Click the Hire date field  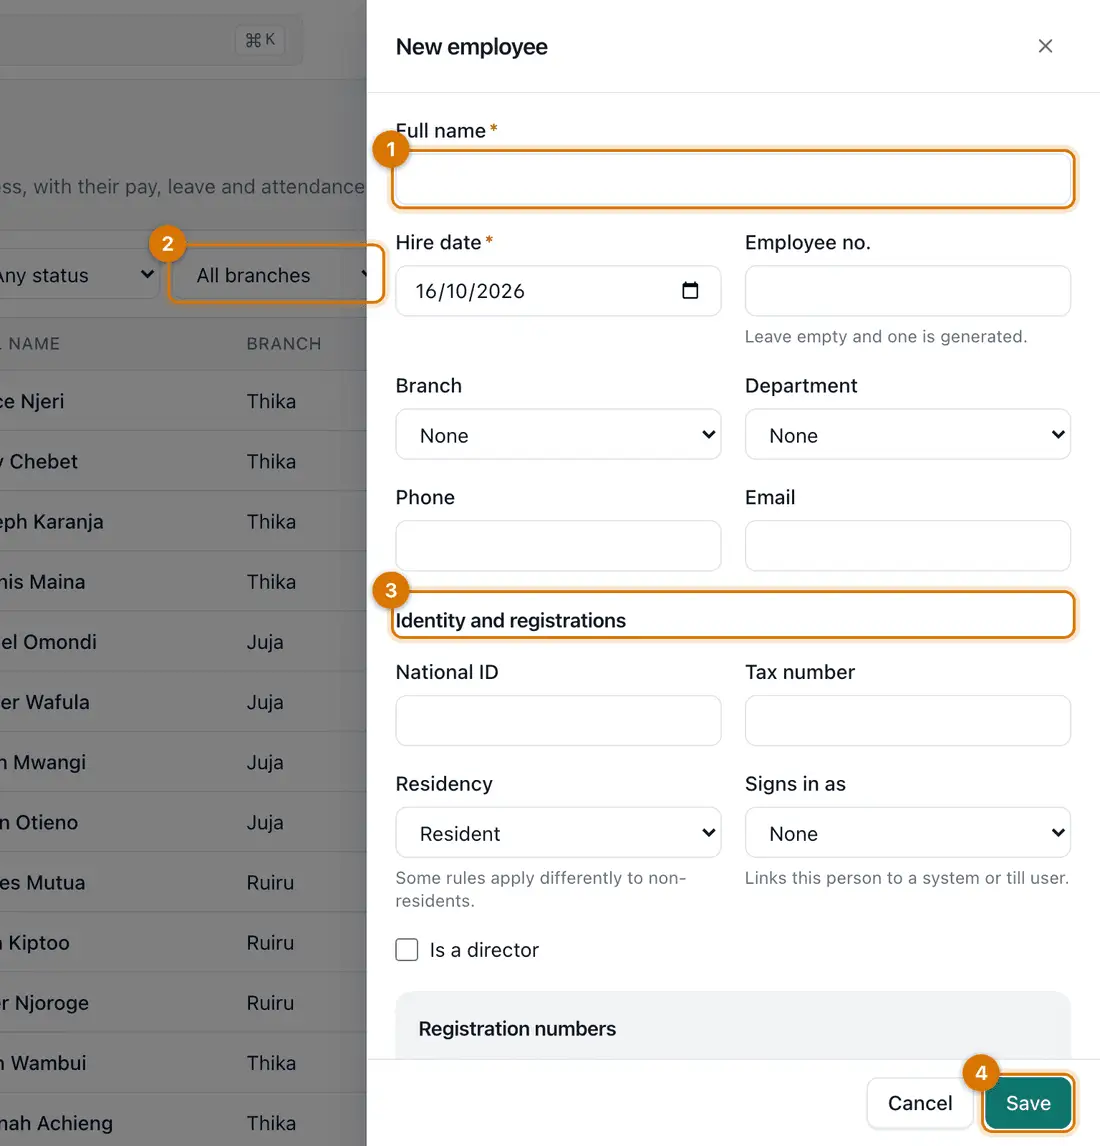(x=558, y=290)
